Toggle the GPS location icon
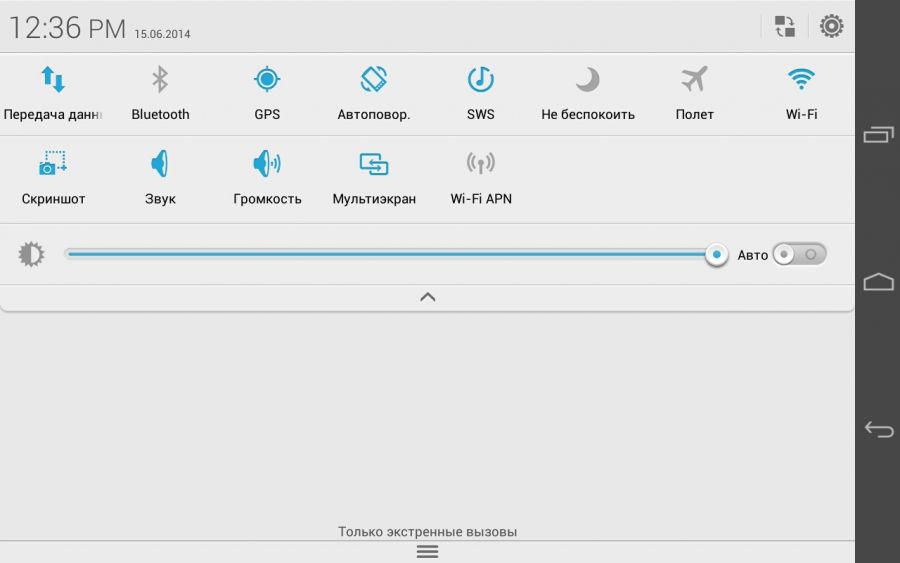Image resolution: width=900 pixels, height=563 pixels. (267, 81)
